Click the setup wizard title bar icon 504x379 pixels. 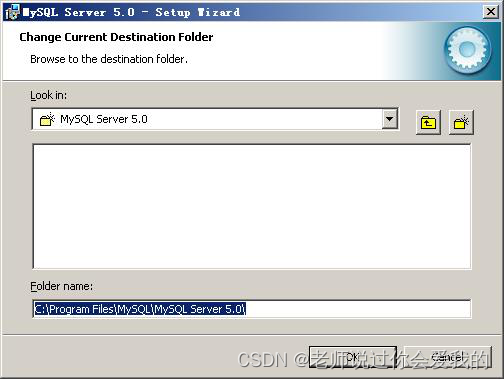[x=12, y=12]
